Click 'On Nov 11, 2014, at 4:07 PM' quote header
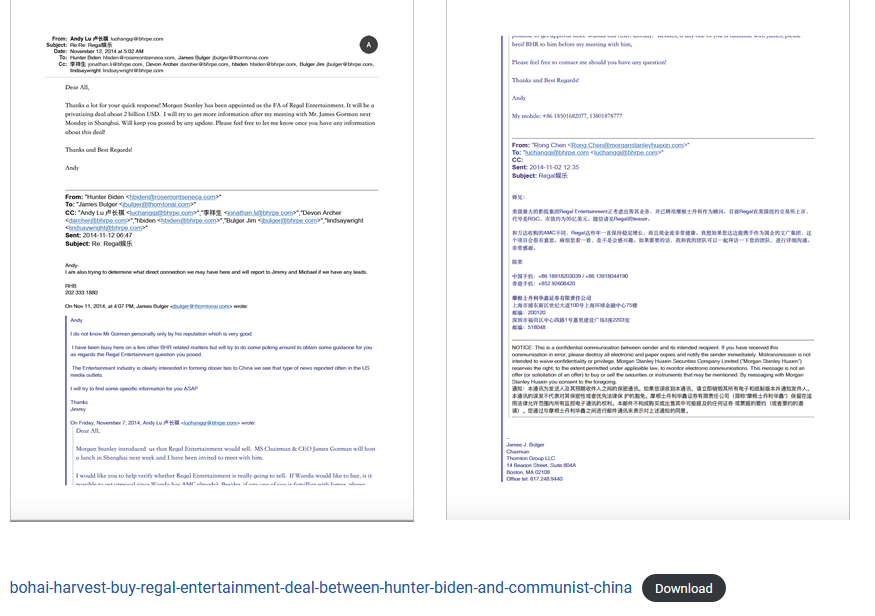875x616 pixels. click(156, 306)
